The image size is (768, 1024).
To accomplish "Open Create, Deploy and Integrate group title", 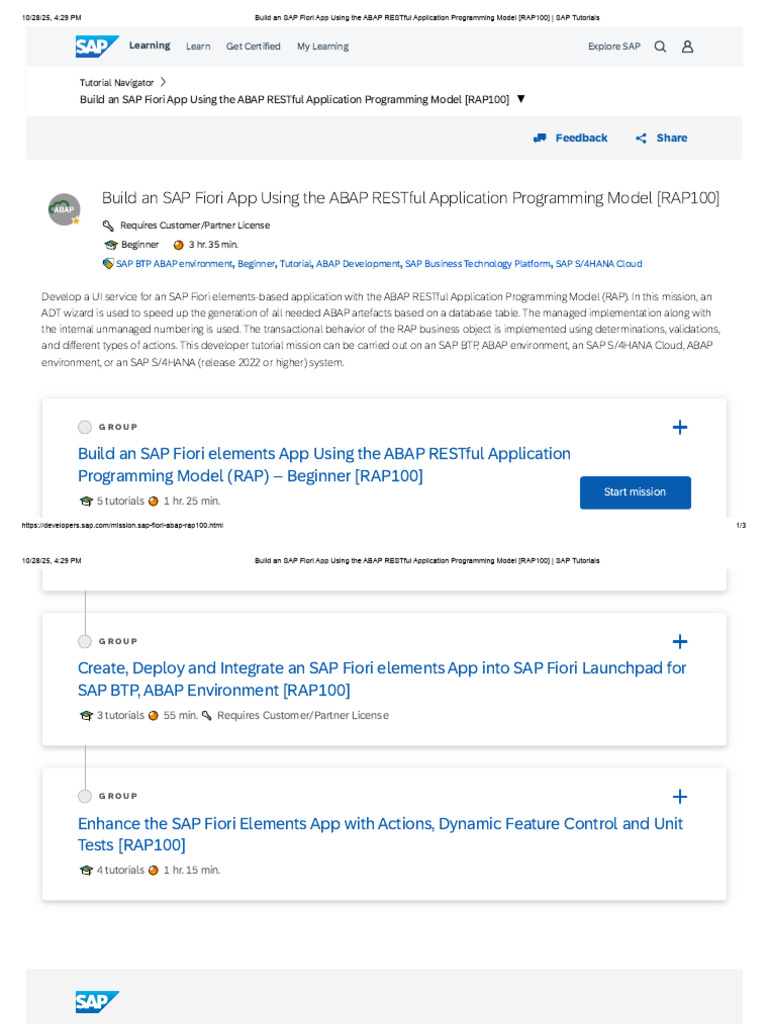I will click(x=382, y=679).
